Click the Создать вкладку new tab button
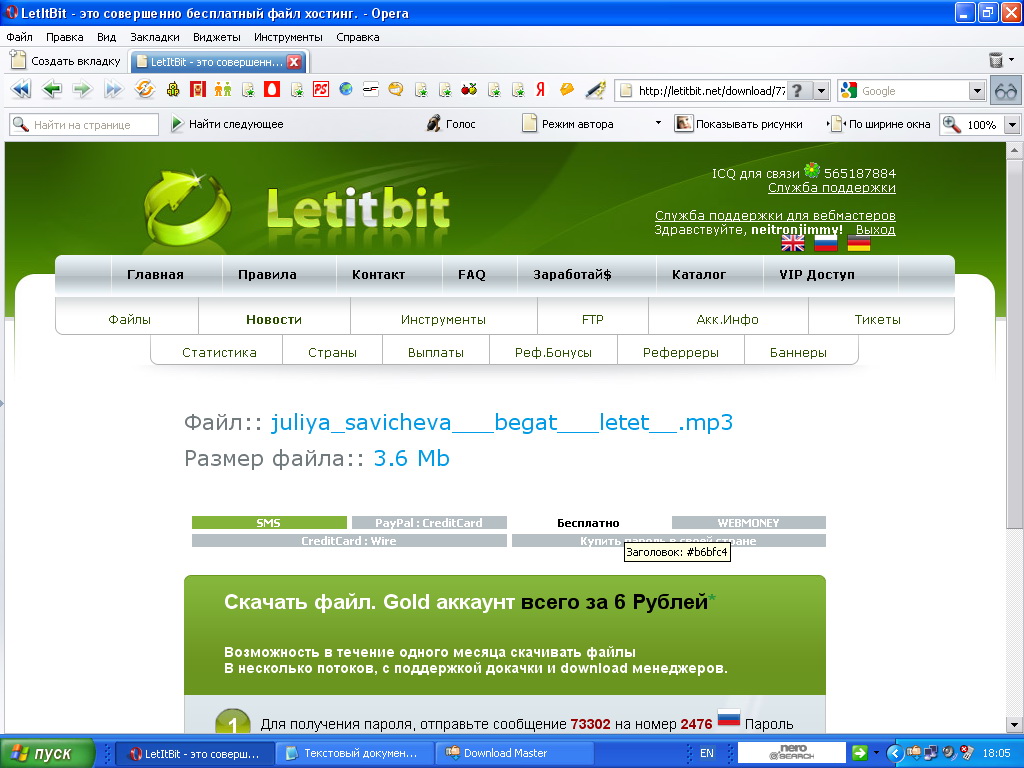The image size is (1024, 768). pos(66,61)
